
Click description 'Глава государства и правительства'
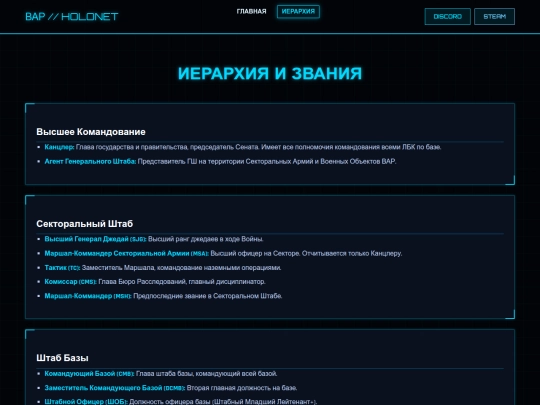pyautogui.click(x=259, y=147)
